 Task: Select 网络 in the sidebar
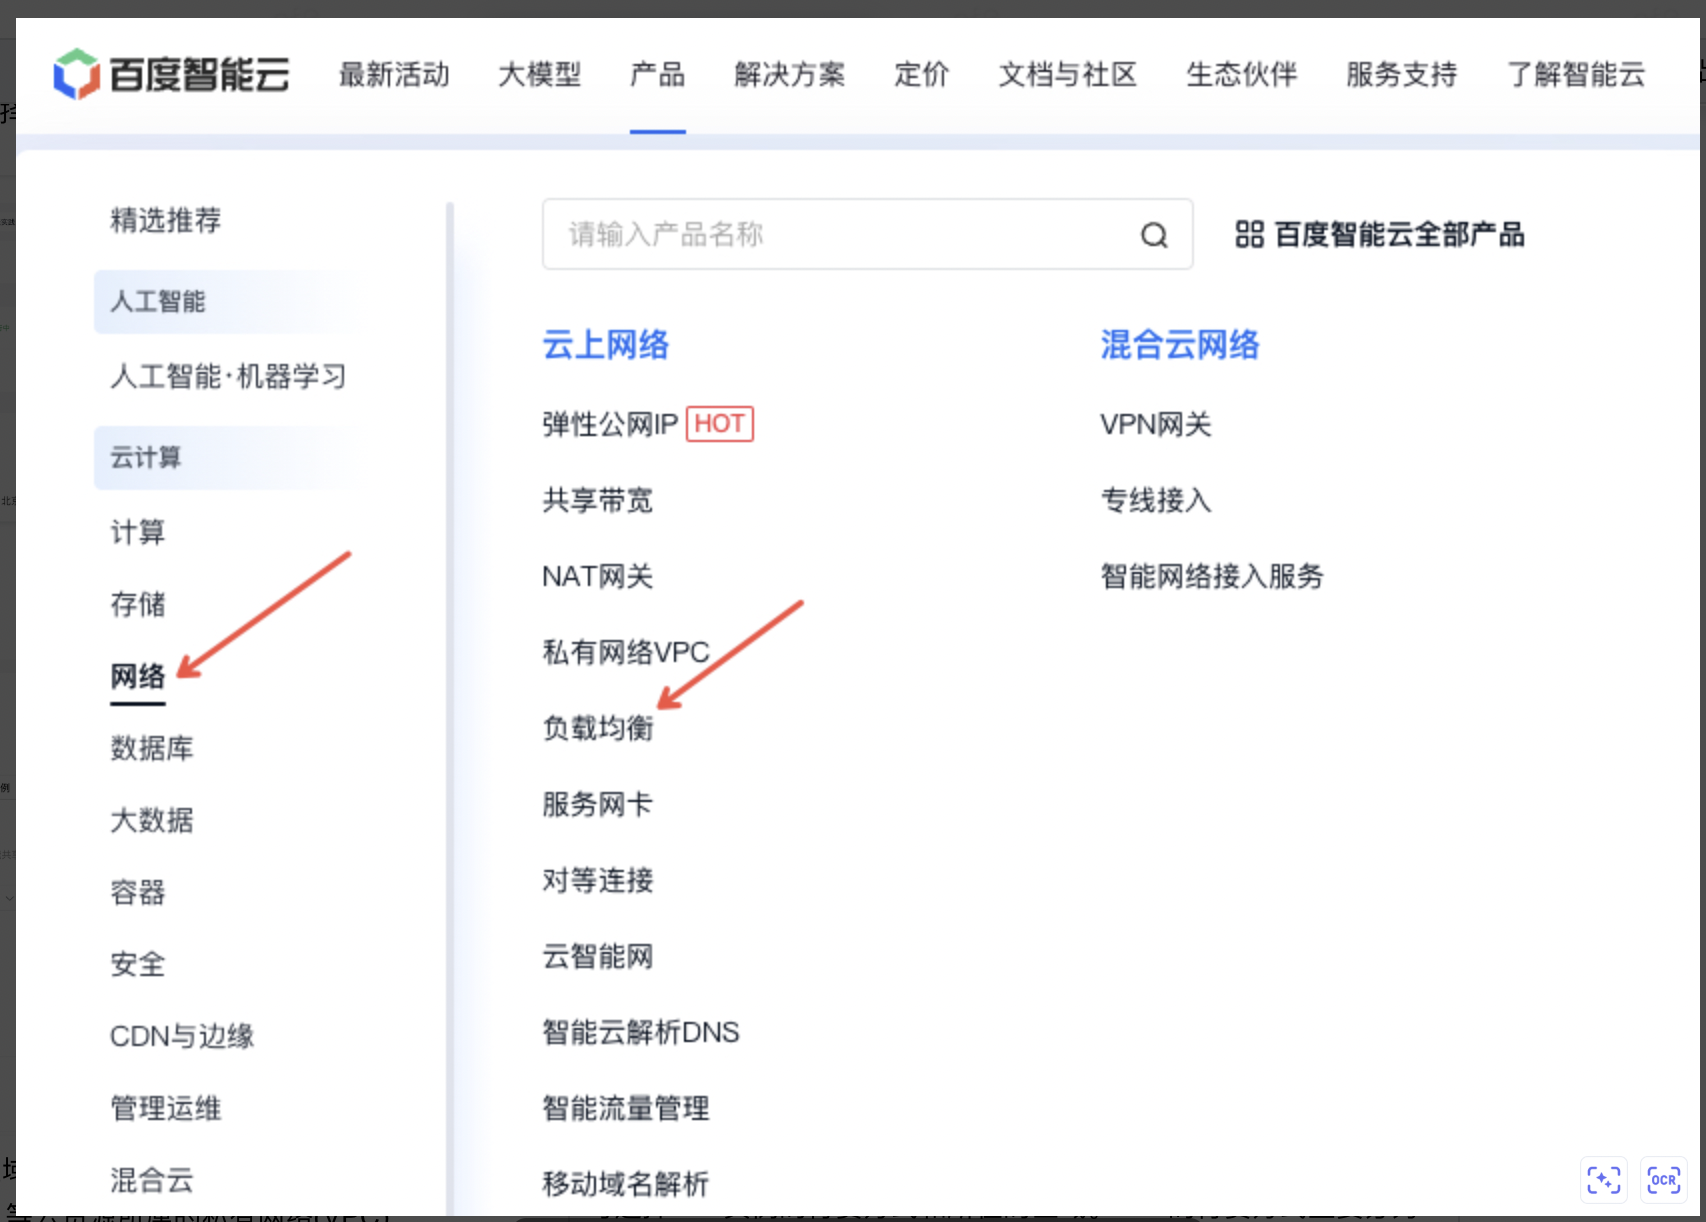click(x=138, y=676)
